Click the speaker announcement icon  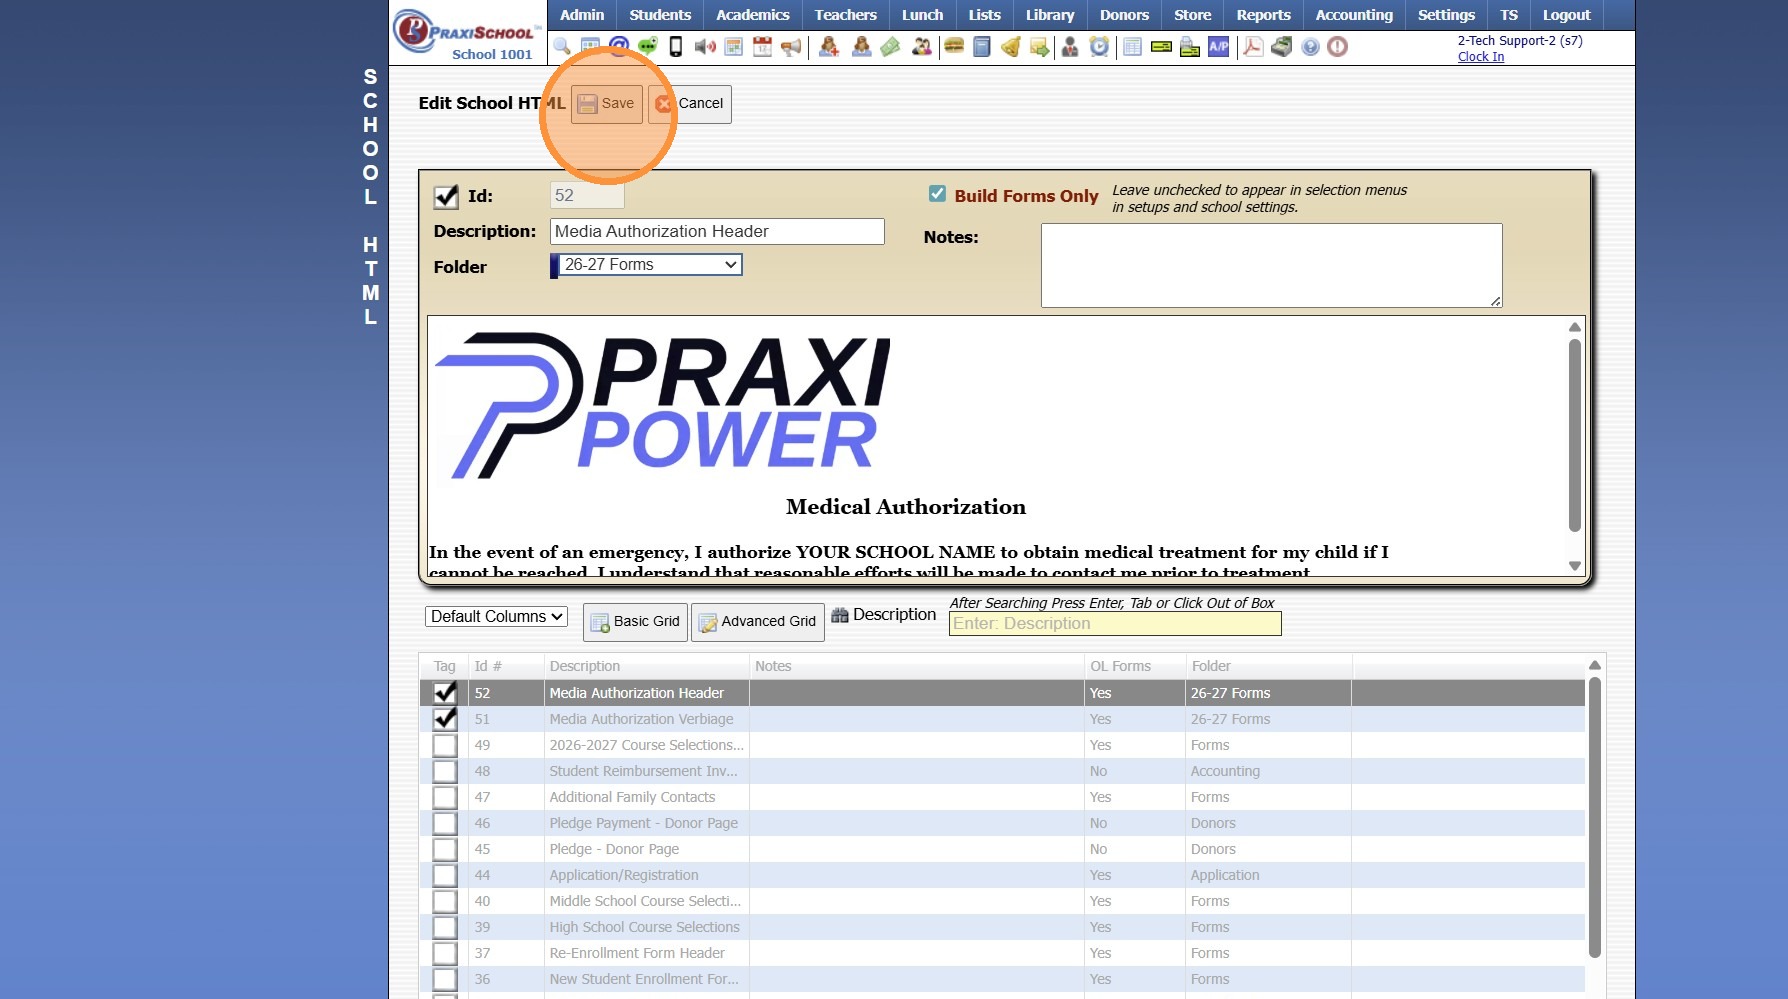[705, 47]
